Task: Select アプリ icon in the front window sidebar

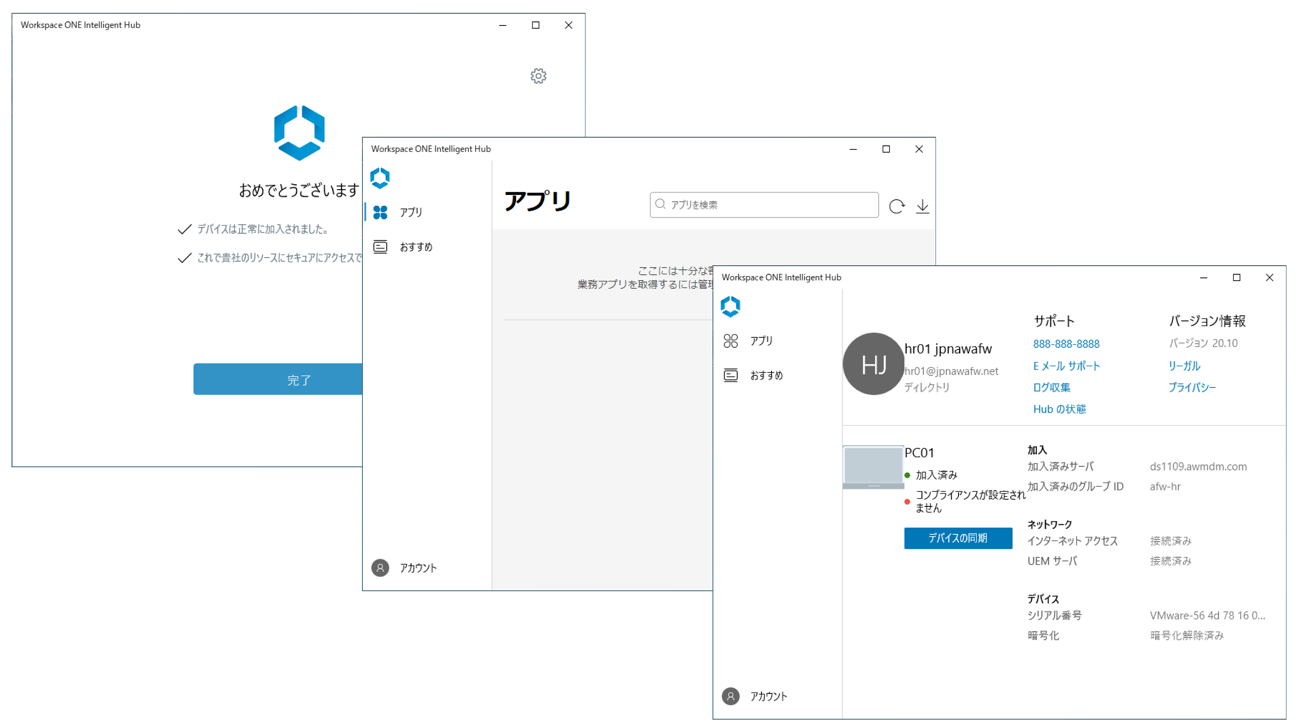Action: (731, 341)
